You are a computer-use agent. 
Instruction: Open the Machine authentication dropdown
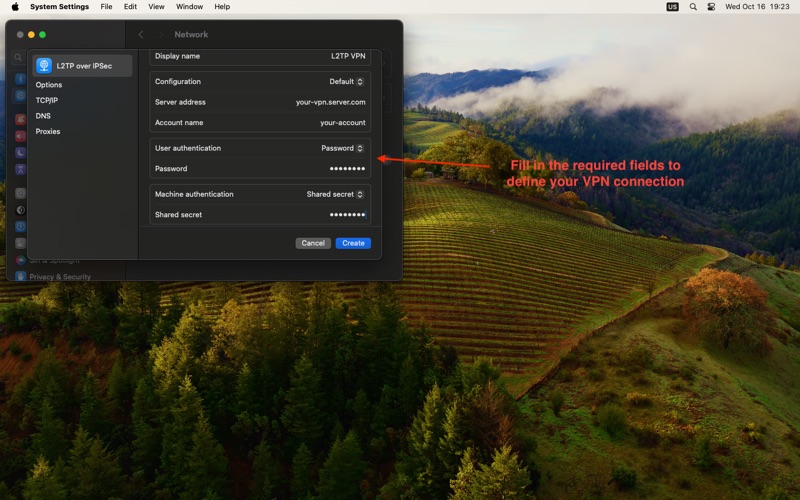click(x=335, y=194)
